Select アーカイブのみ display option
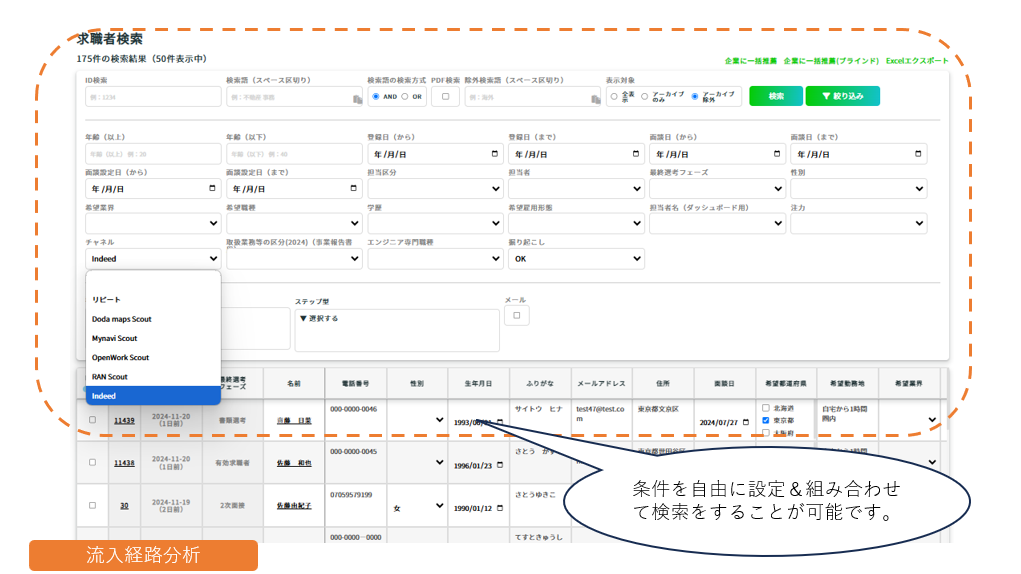Viewport: 1021px width, 574px height. tap(642, 97)
